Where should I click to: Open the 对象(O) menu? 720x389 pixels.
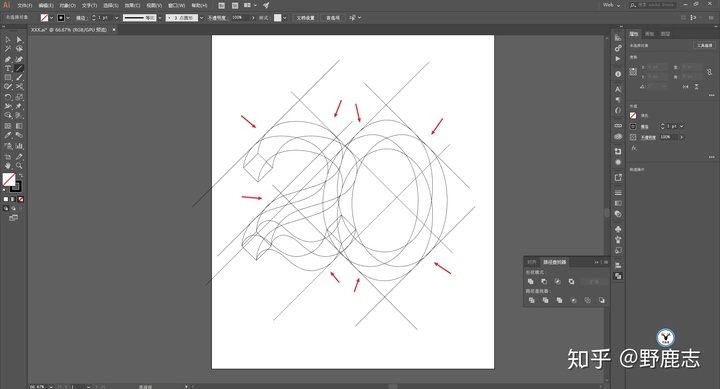67,6
